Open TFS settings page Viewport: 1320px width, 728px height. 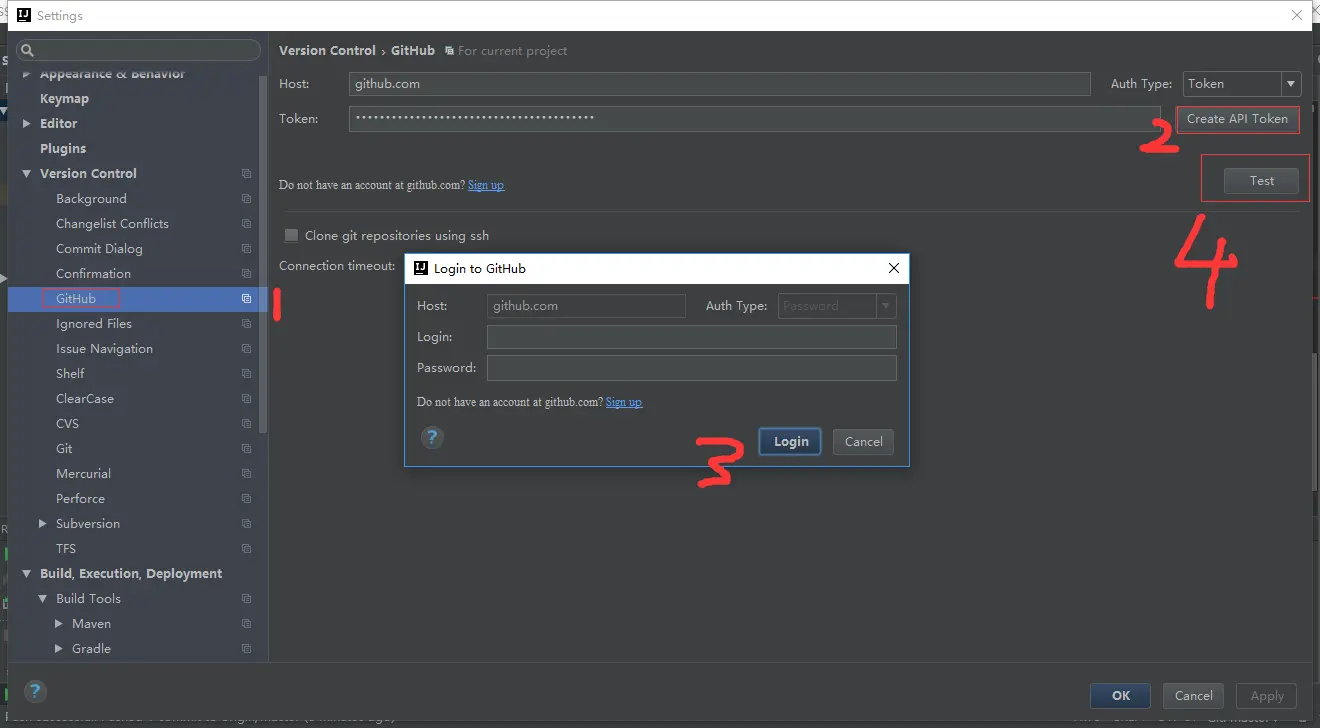[x=66, y=549]
